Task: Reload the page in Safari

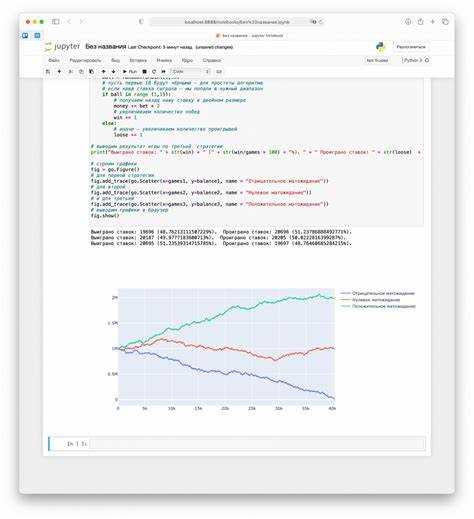Action: point(321,22)
